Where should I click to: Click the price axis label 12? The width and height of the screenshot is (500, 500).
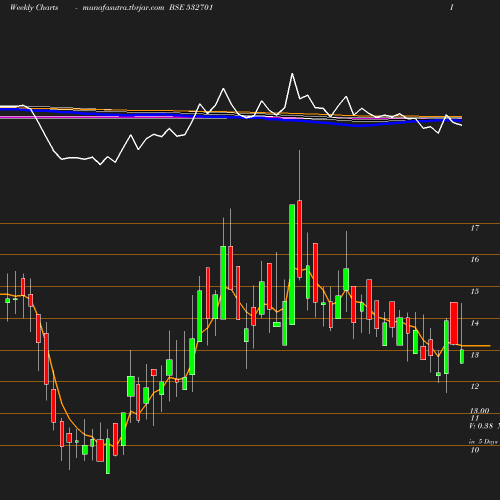(475, 386)
